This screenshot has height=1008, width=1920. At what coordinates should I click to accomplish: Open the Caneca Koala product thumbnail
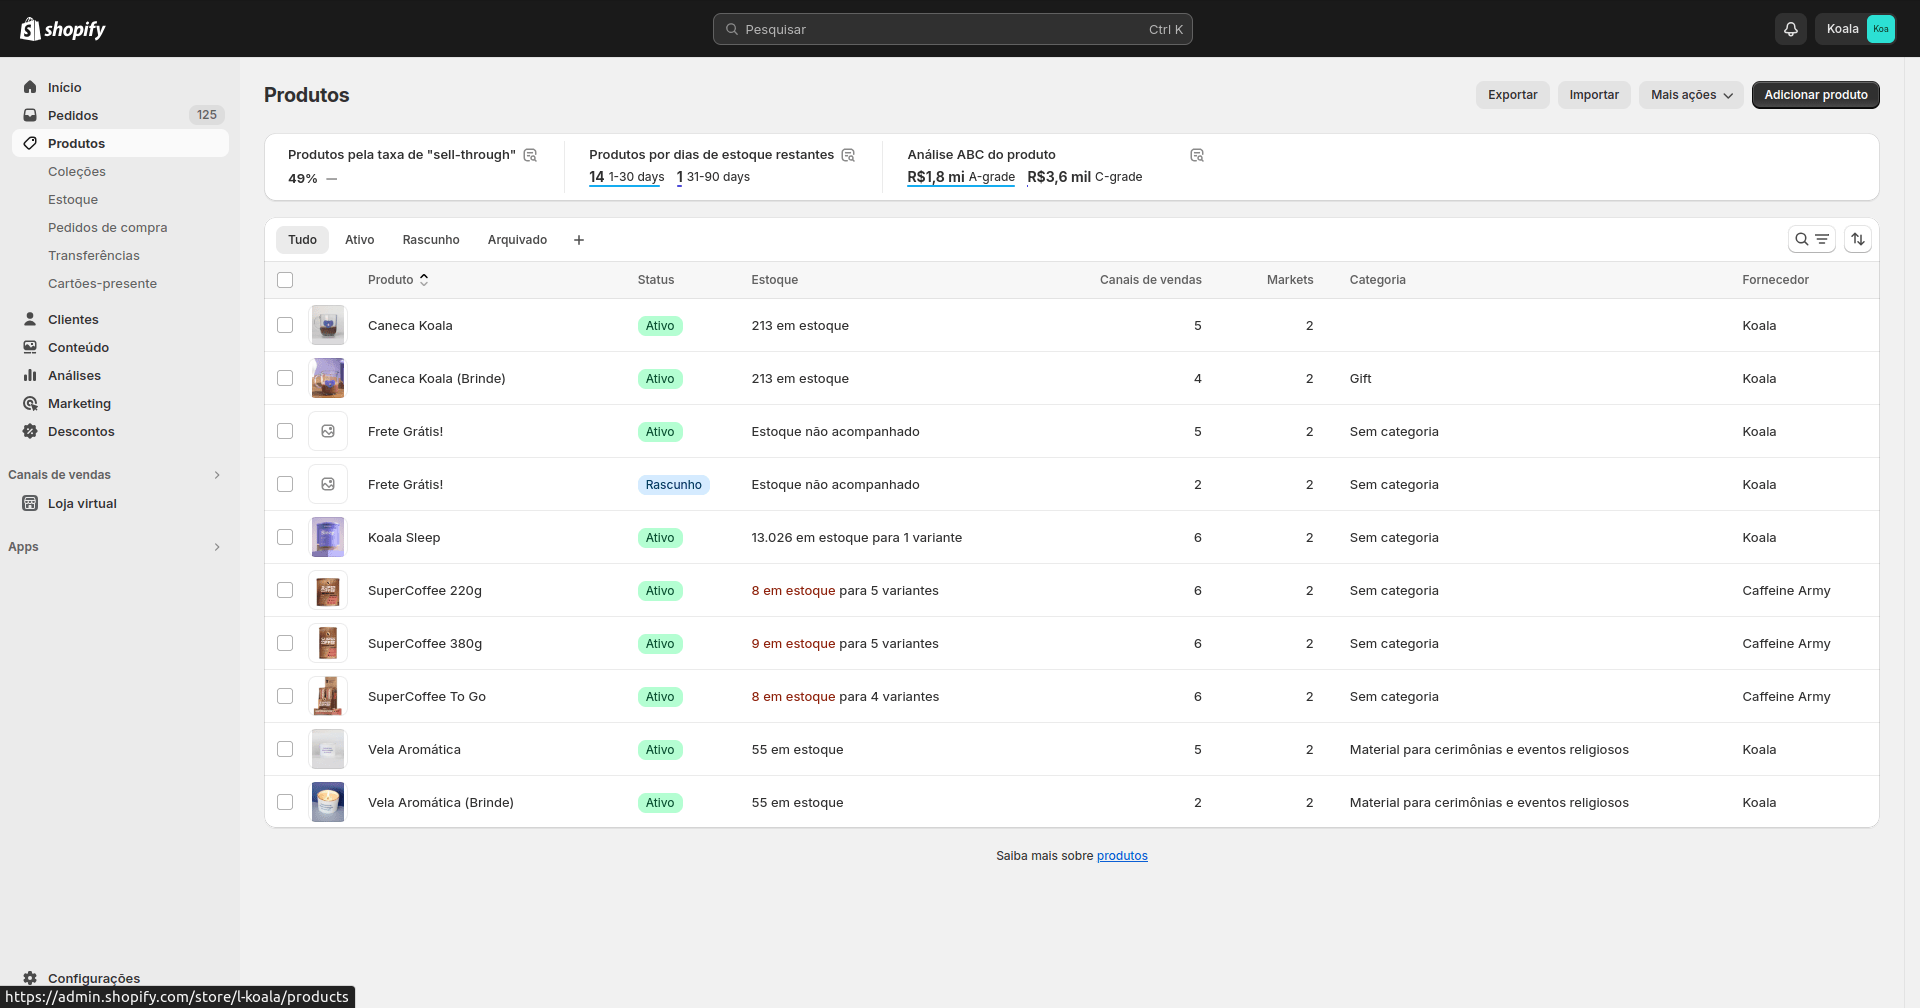click(328, 325)
